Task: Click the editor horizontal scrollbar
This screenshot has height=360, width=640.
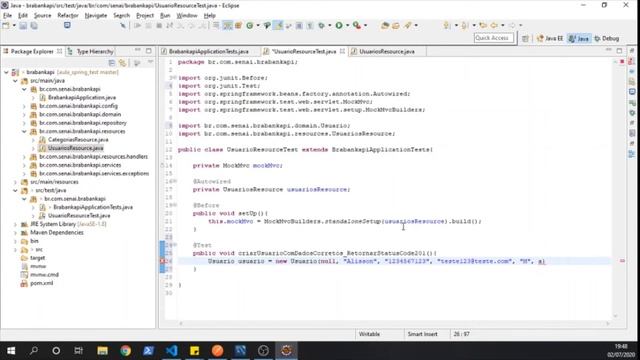Action: click(x=394, y=324)
